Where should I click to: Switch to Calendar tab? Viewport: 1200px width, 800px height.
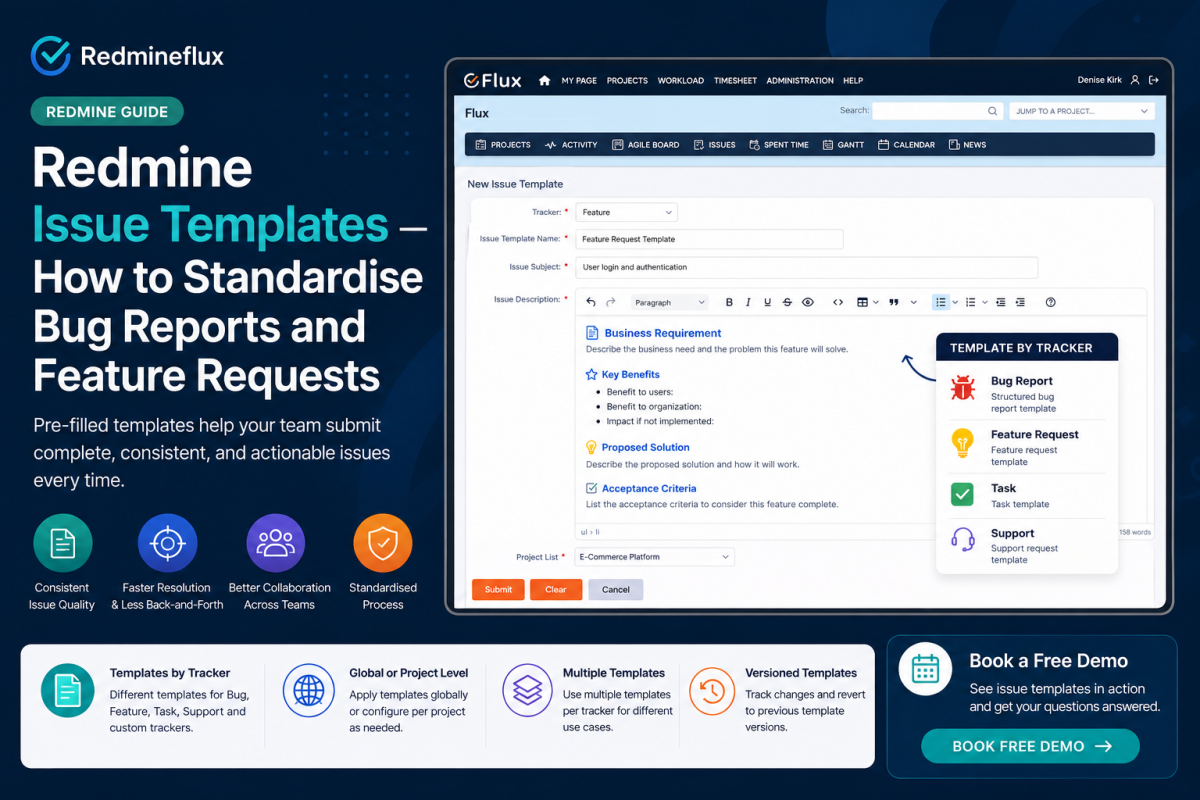coord(906,145)
